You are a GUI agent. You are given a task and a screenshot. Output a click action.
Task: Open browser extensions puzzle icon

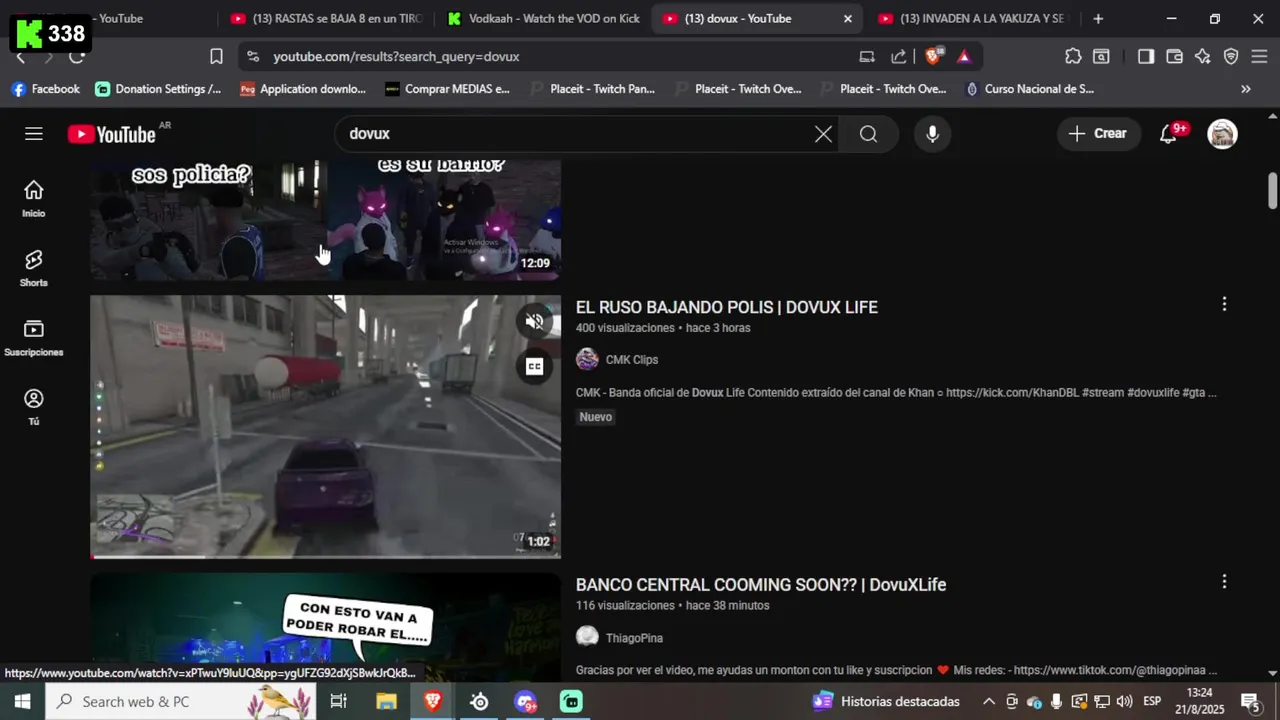pyautogui.click(x=1073, y=57)
